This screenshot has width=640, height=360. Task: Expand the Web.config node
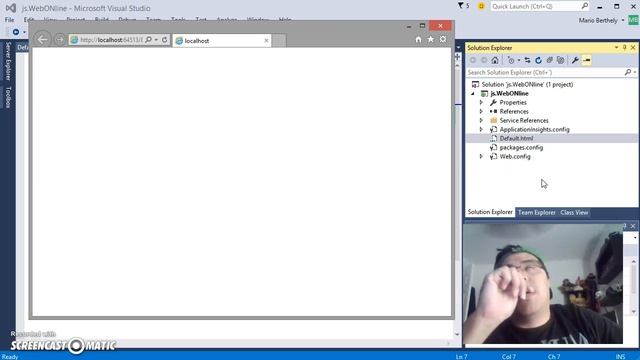point(481,156)
